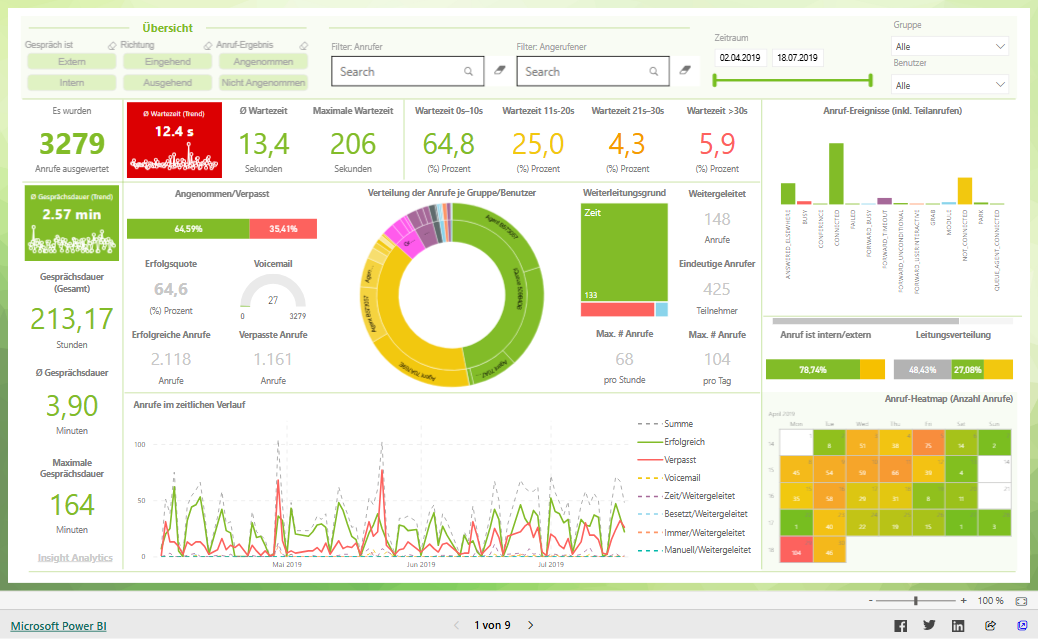Open the Gruppe dropdown

point(950,46)
